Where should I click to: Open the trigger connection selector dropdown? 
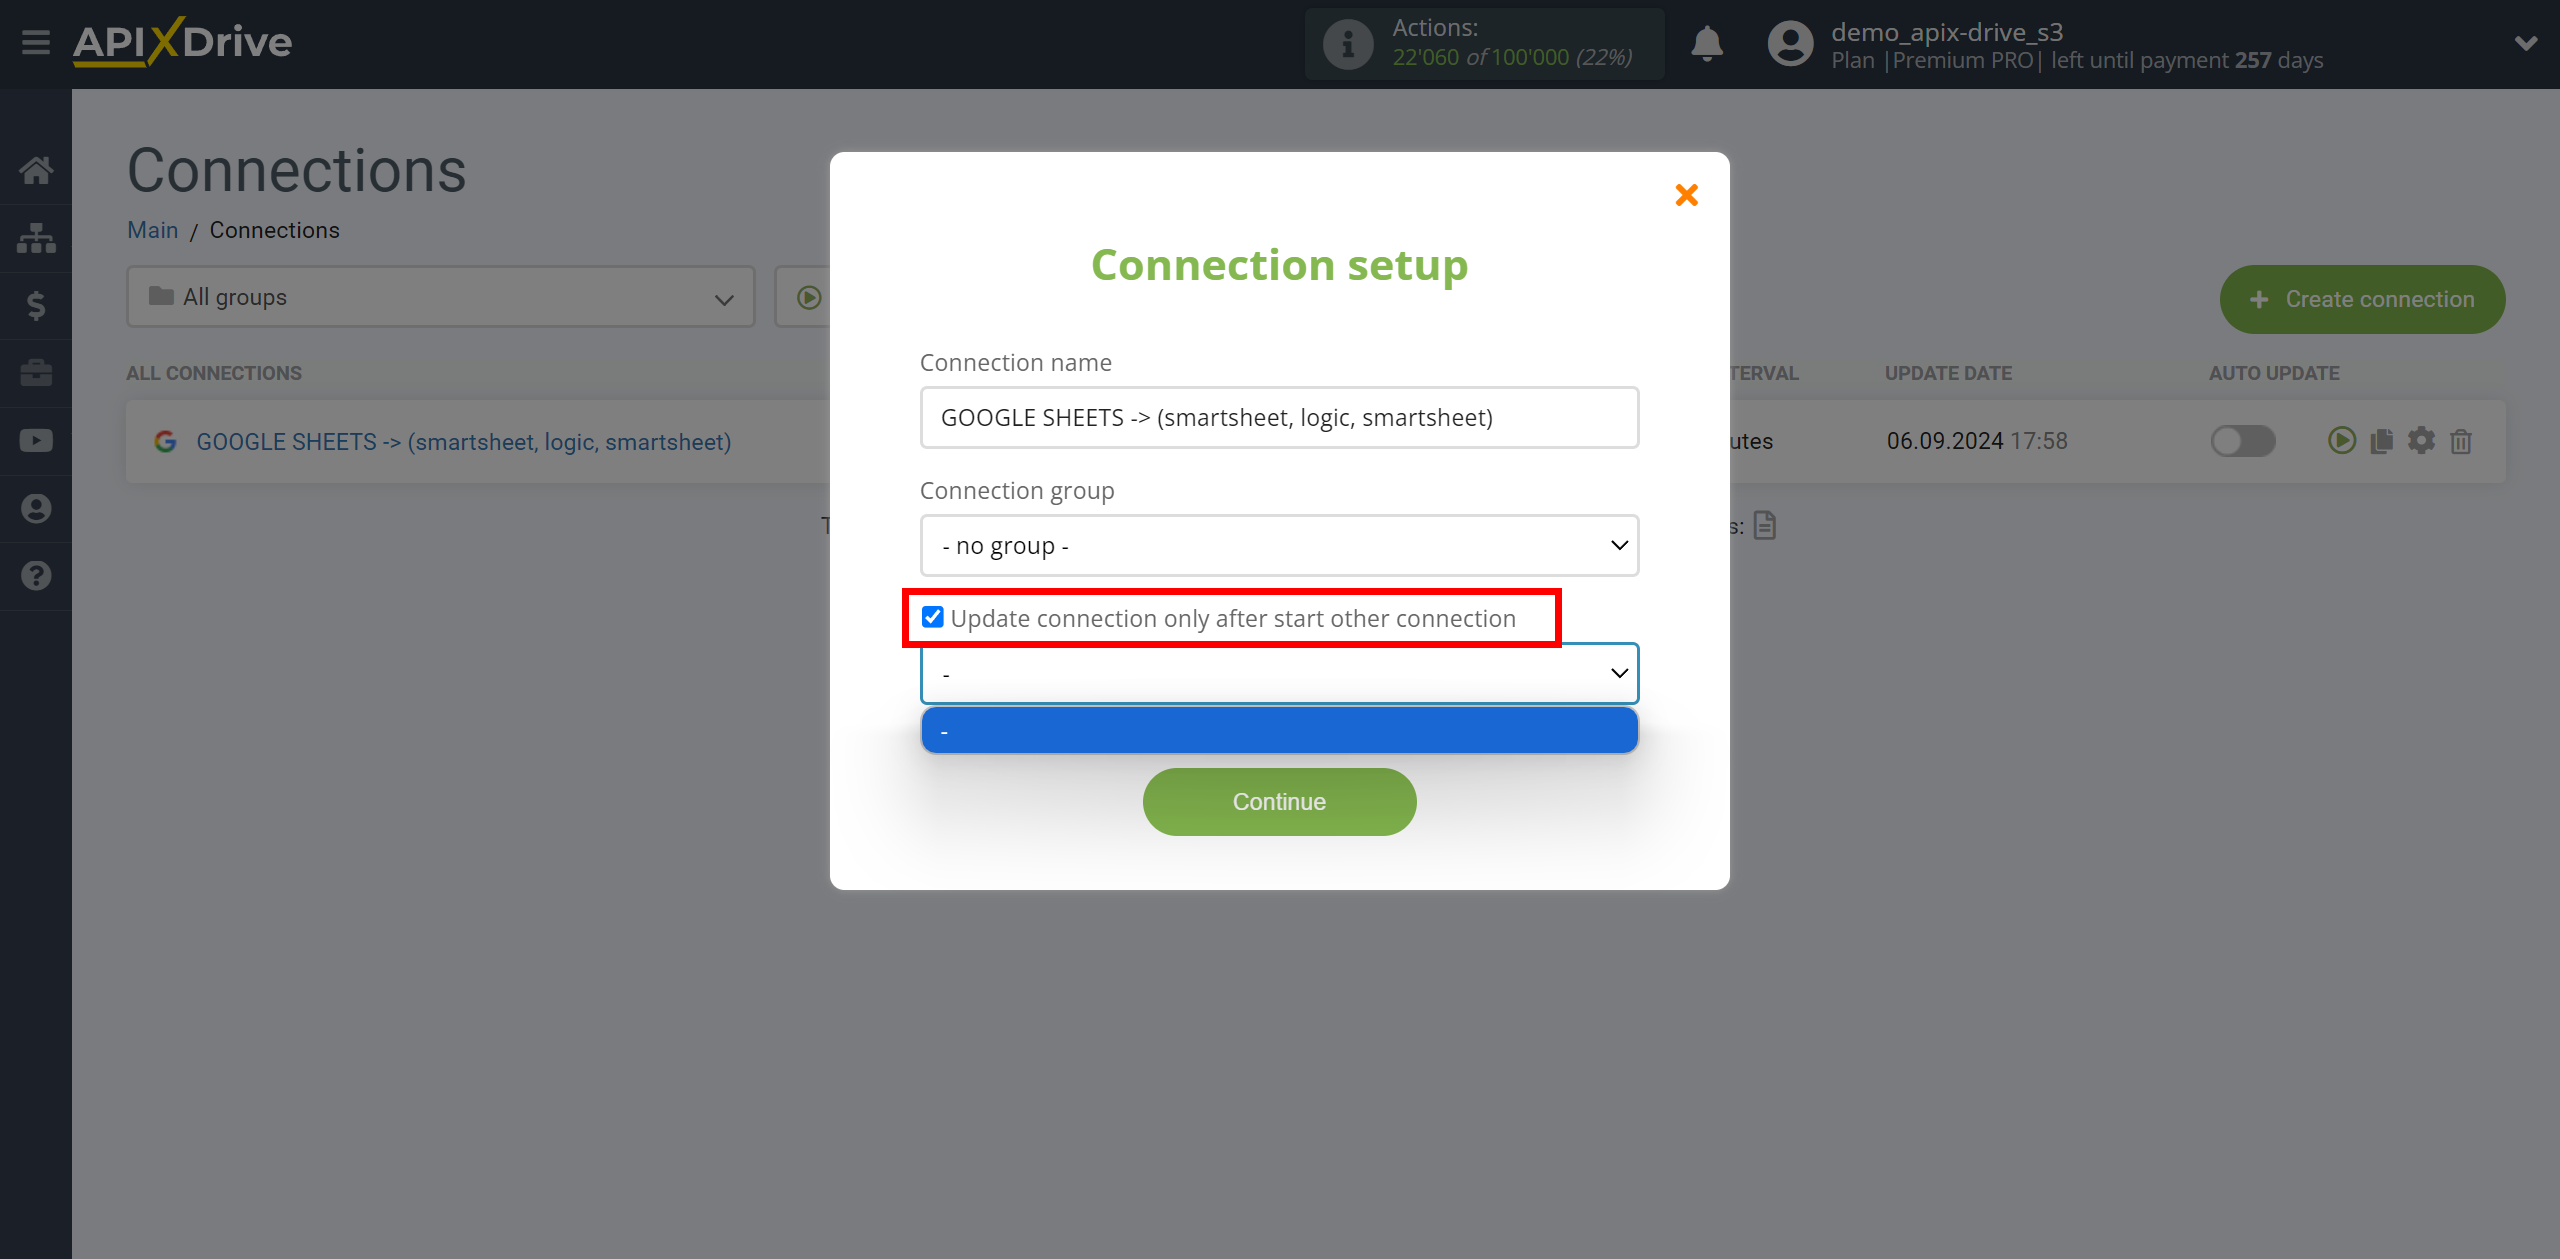(x=1278, y=671)
